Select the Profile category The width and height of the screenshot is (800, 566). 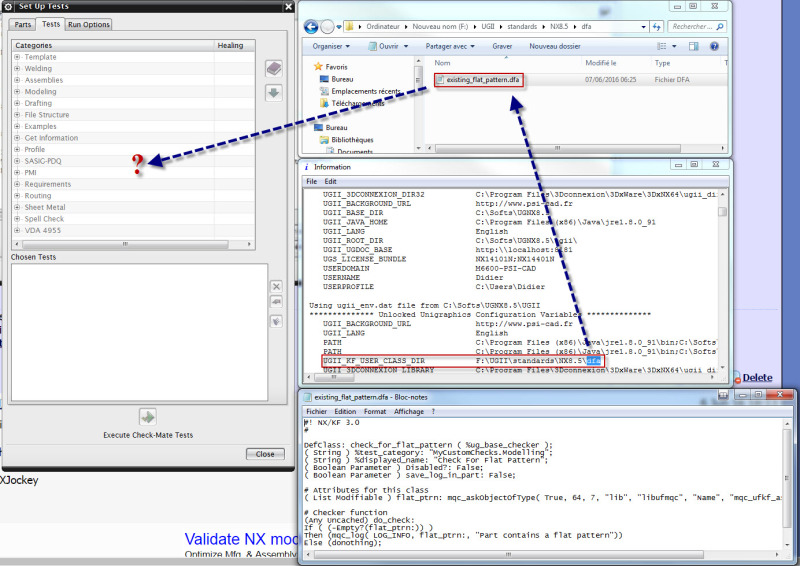[x=35, y=150]
